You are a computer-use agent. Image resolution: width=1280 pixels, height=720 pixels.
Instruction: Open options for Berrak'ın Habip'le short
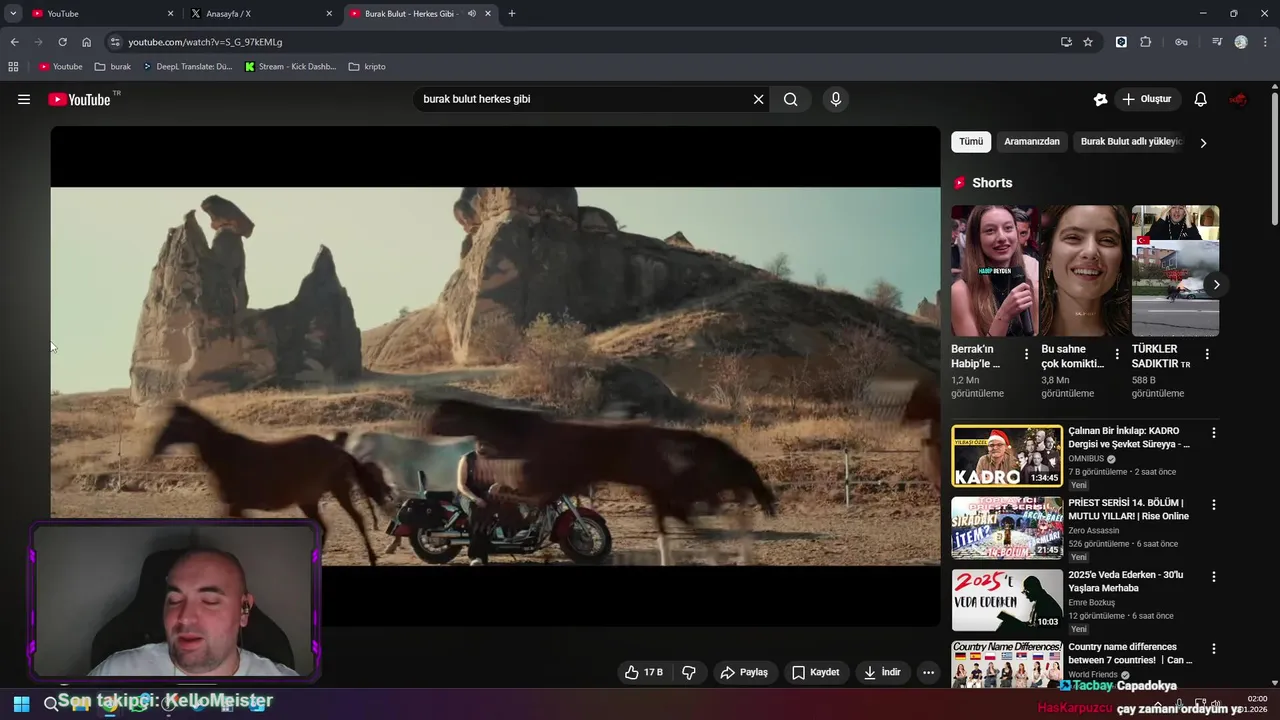[1026, 354]
